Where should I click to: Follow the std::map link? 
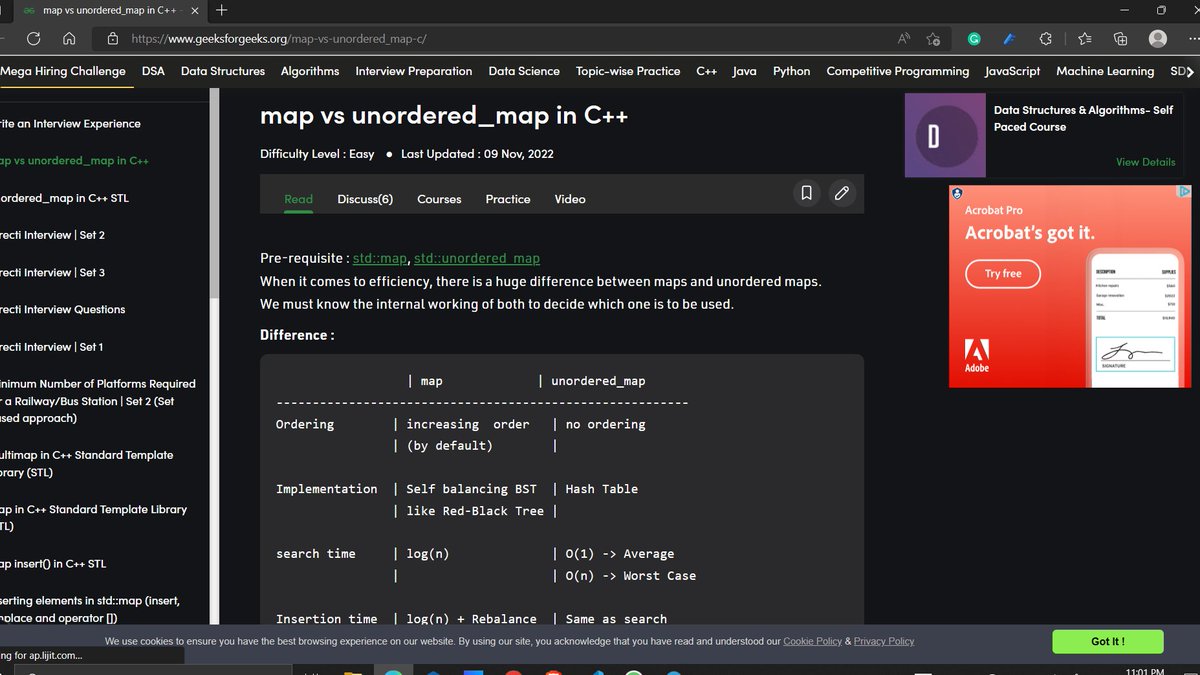380,258
